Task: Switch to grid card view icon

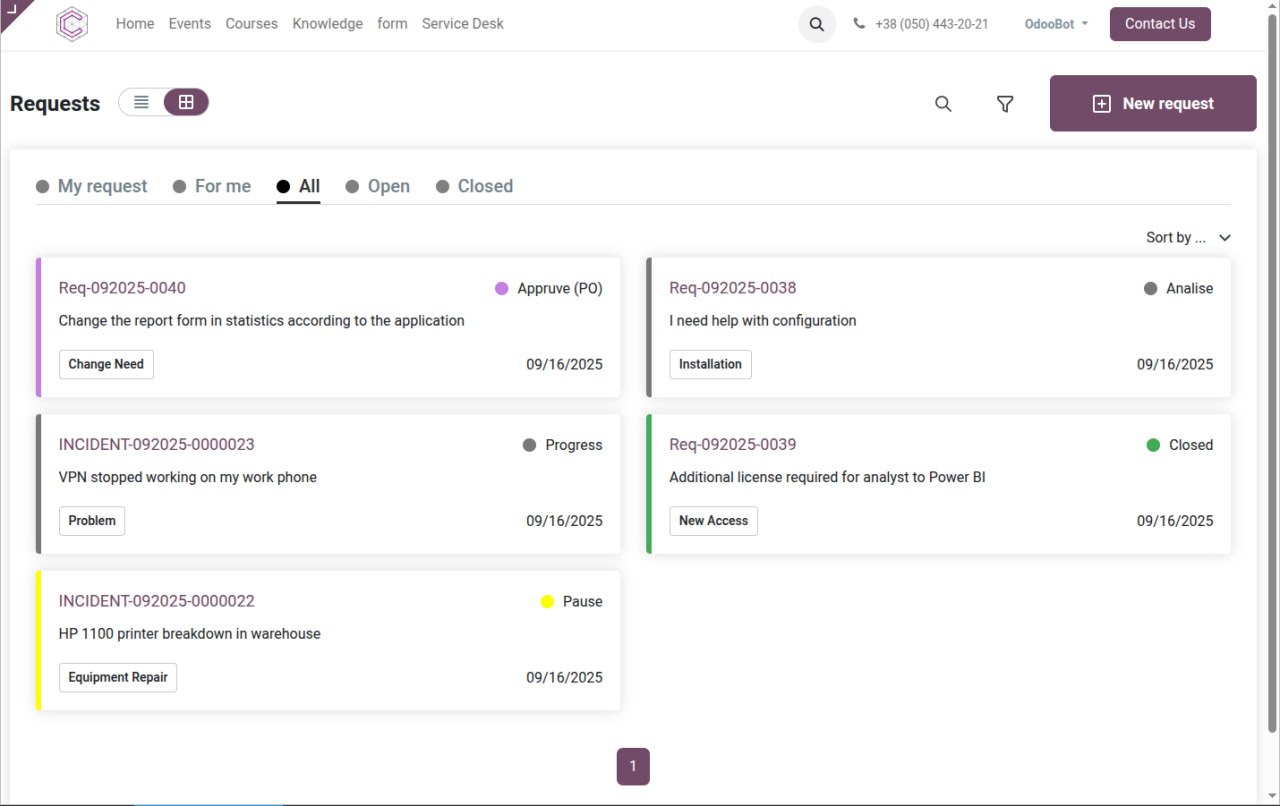Action: (x=186, y=102)
